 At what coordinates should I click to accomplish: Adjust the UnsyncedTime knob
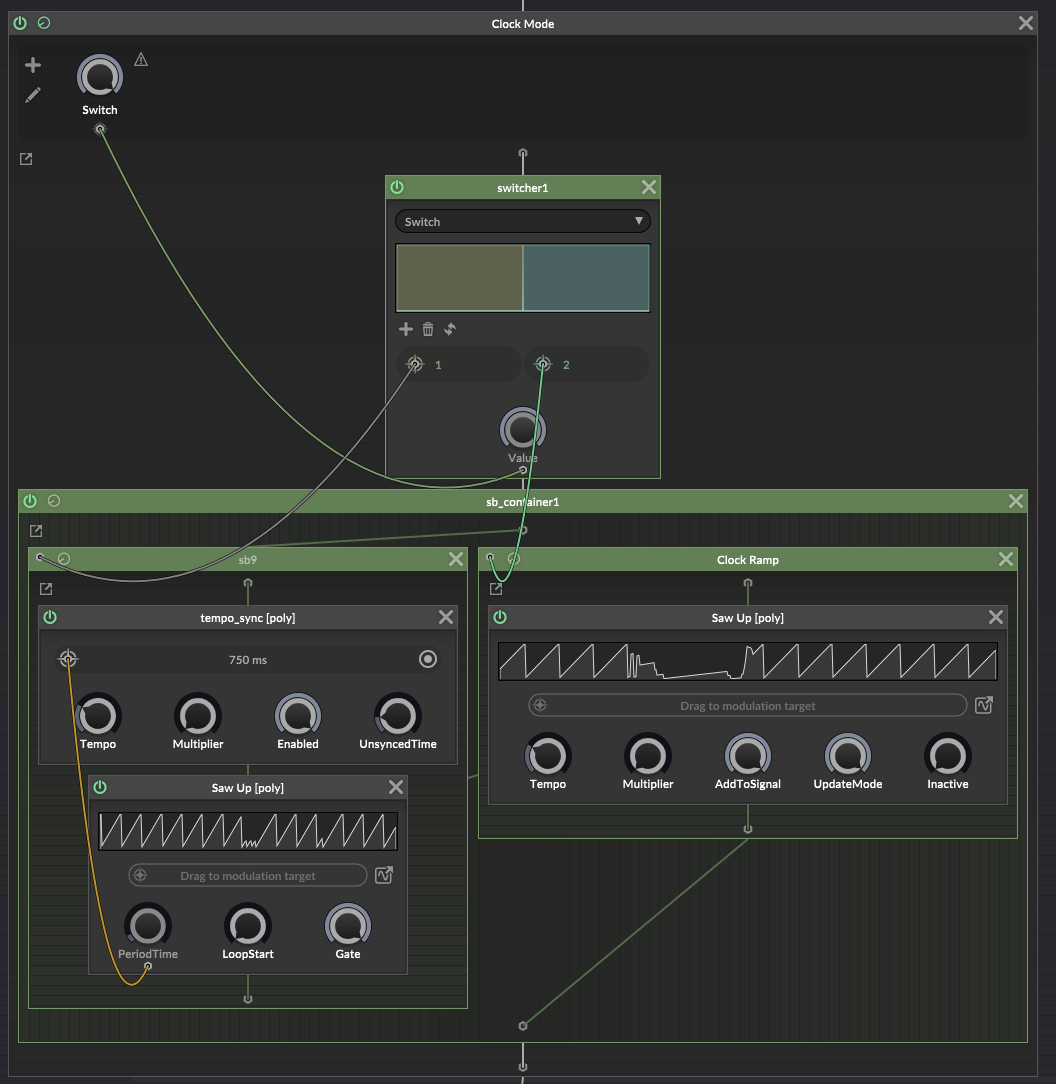click(x=398, y=716)
